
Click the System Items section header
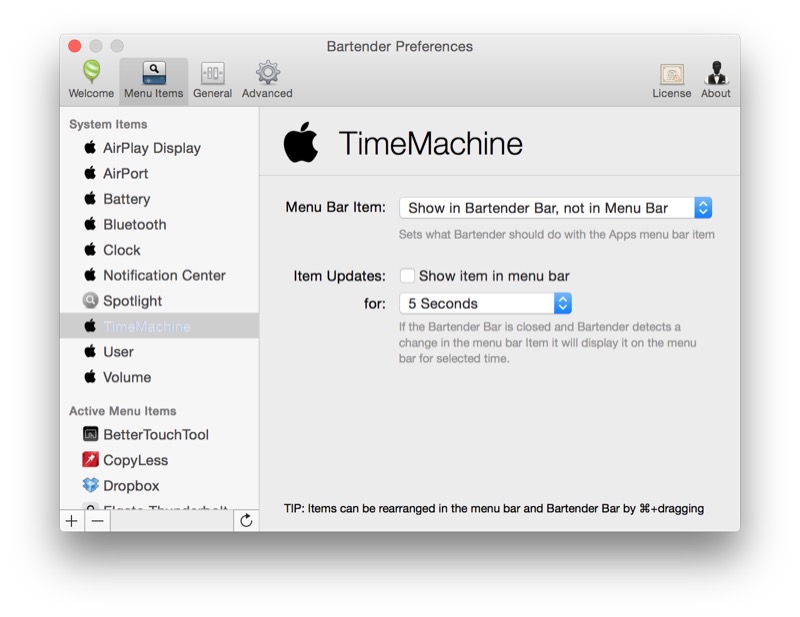[108, 124]
